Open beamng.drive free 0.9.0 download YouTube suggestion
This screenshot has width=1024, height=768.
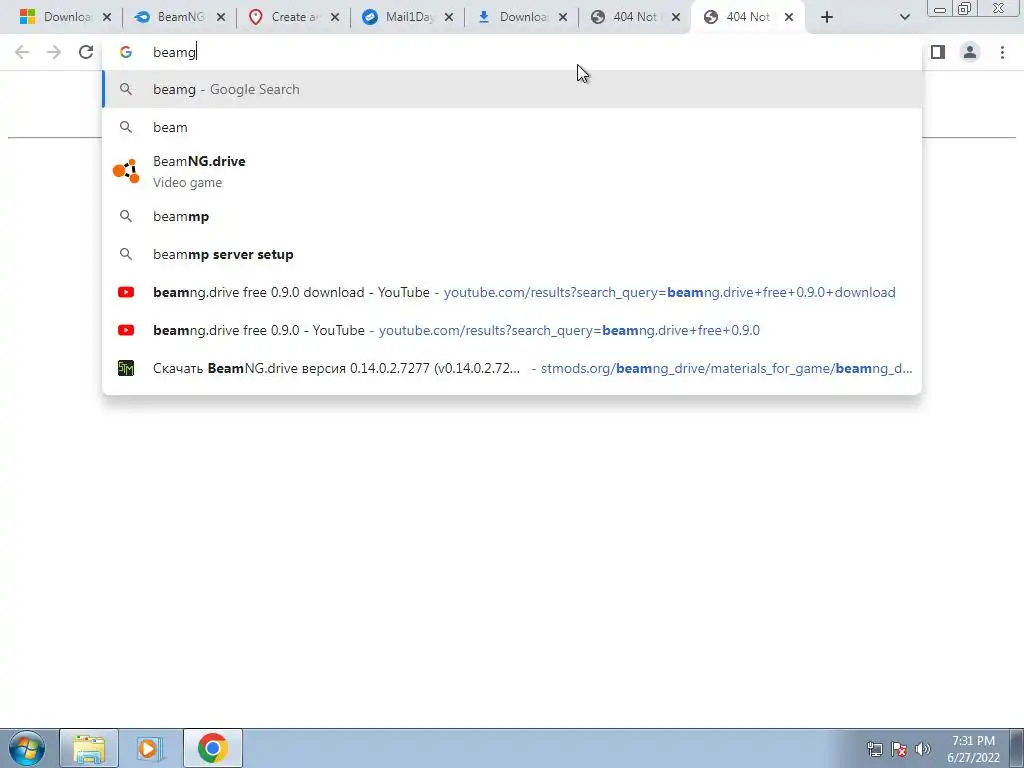512,292
